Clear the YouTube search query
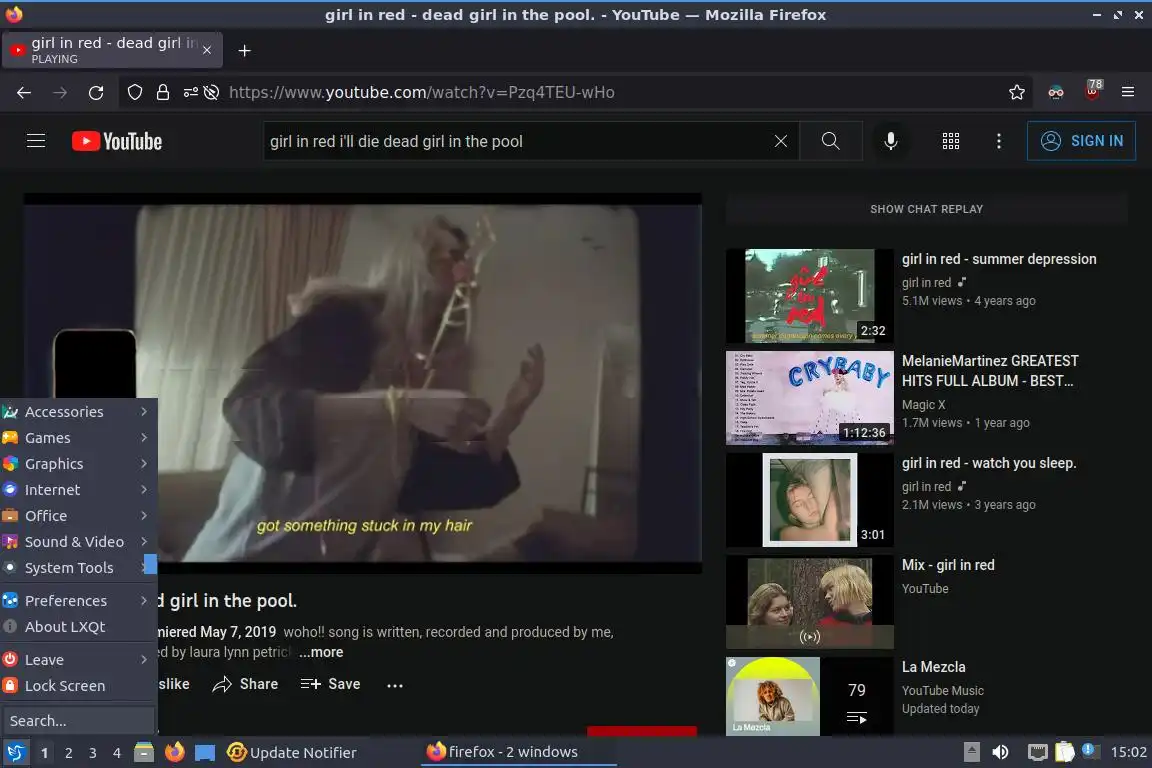 pos(780,141)
